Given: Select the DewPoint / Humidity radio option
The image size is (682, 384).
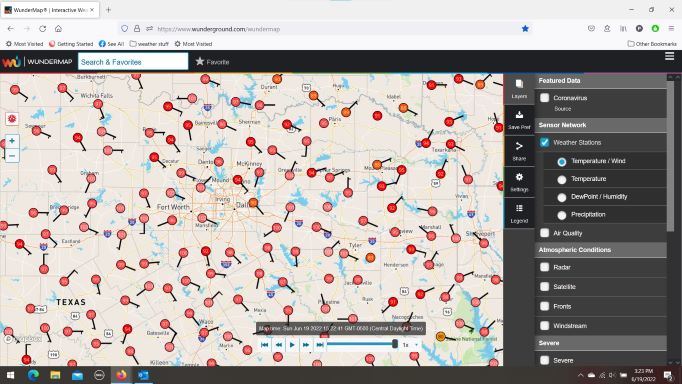Looking at the screenshot, I should [562, 197].
